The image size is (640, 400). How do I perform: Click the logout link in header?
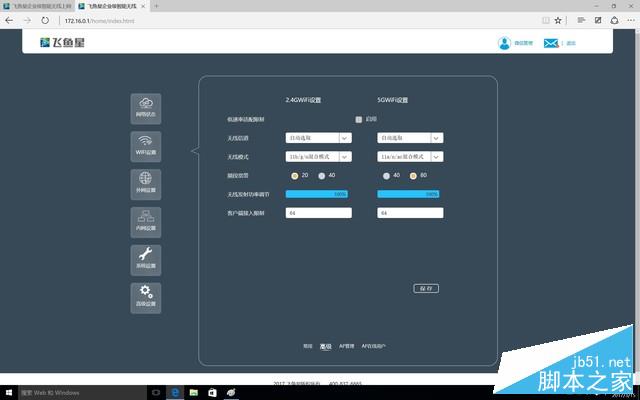point(571,43)
